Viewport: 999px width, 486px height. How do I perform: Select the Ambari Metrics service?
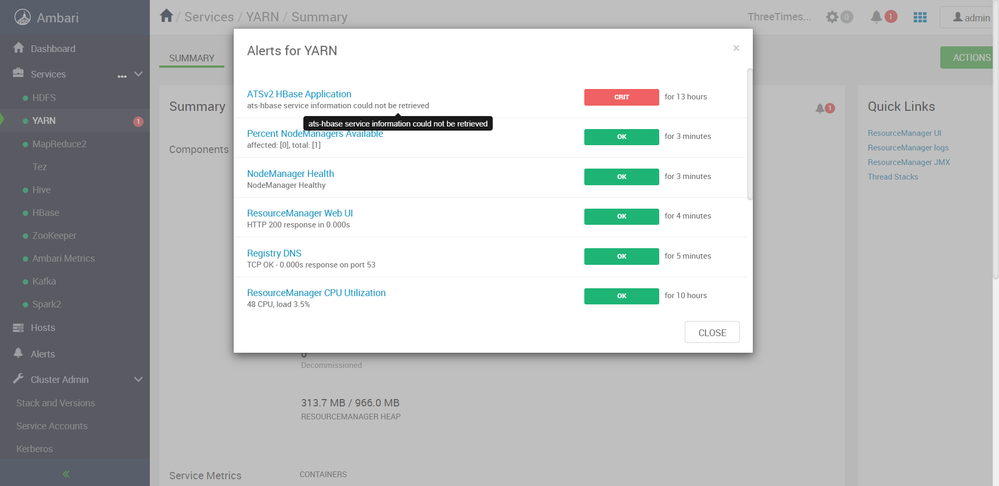pos(63,259)
